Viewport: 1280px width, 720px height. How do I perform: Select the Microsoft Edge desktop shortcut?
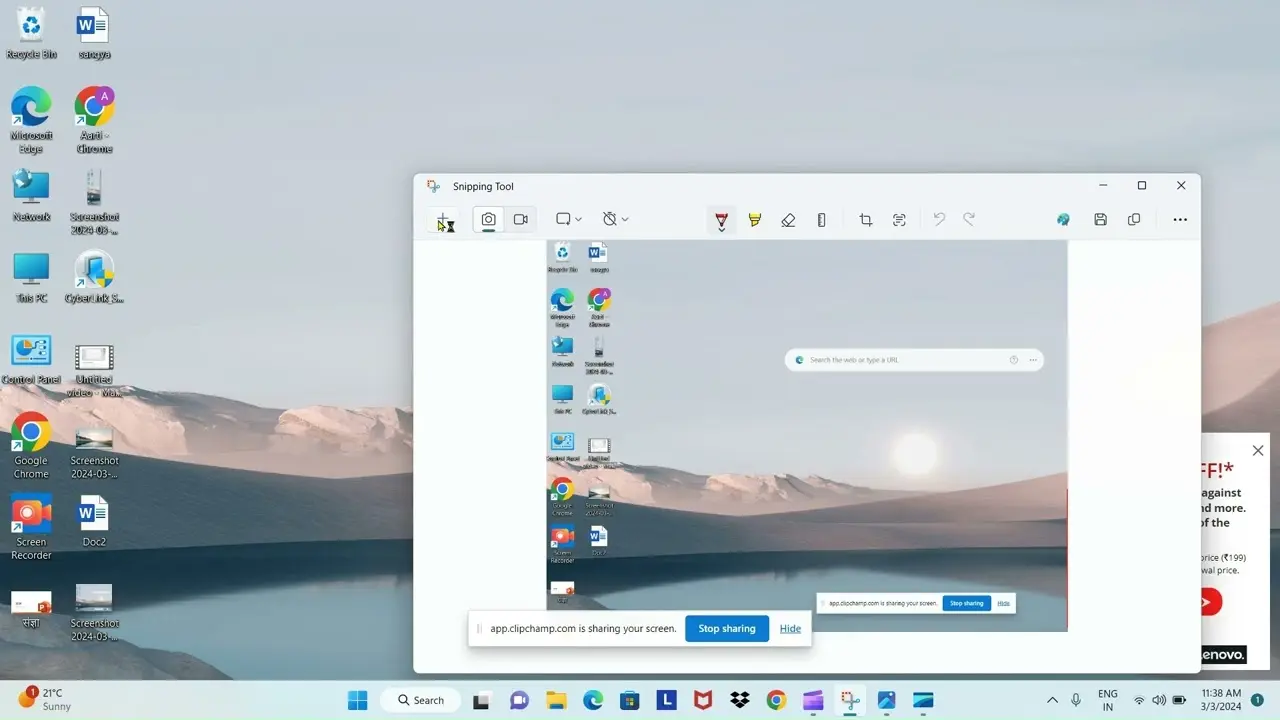point(31,120)
